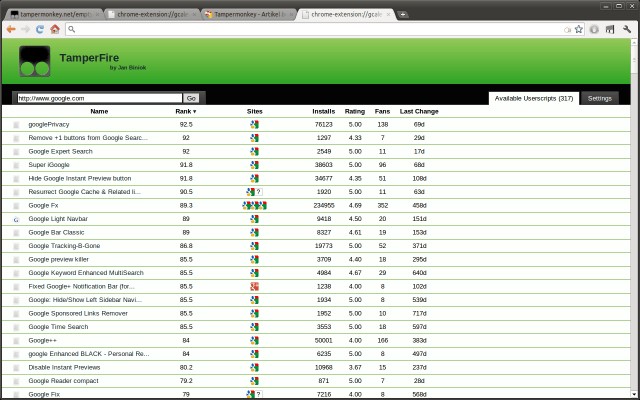Open a new tab with the plus button

click(x=402, y=14)
